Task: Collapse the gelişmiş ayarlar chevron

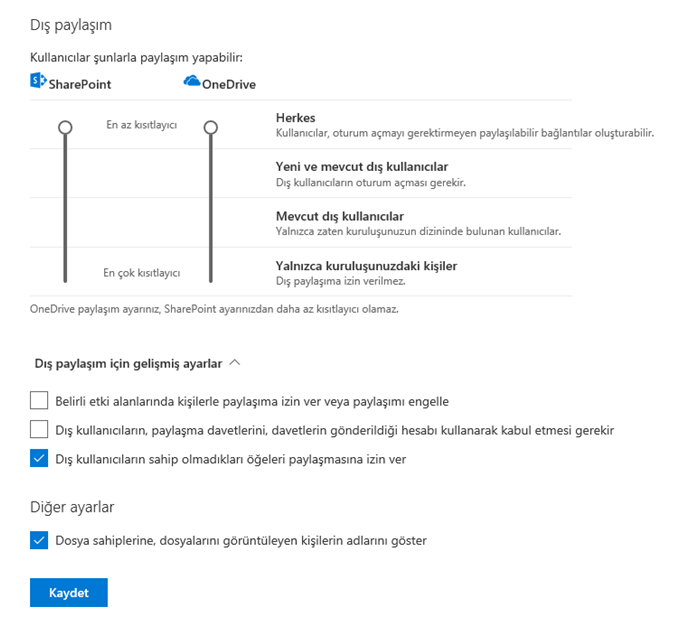Action: 235,363
